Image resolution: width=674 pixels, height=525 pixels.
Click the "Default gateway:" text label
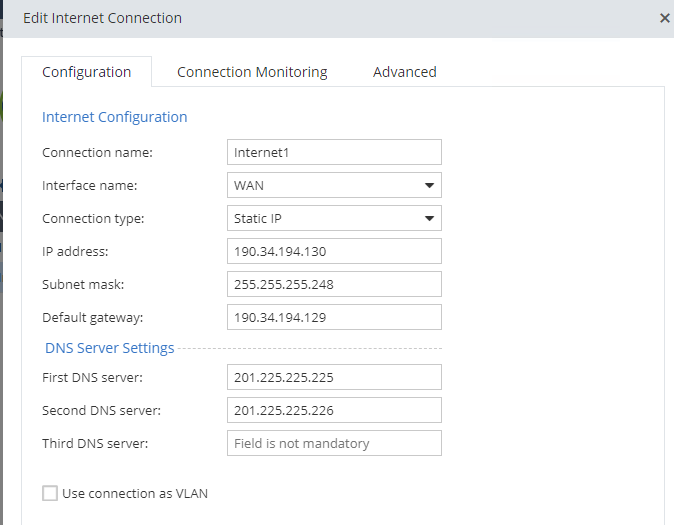pos(93,317)
